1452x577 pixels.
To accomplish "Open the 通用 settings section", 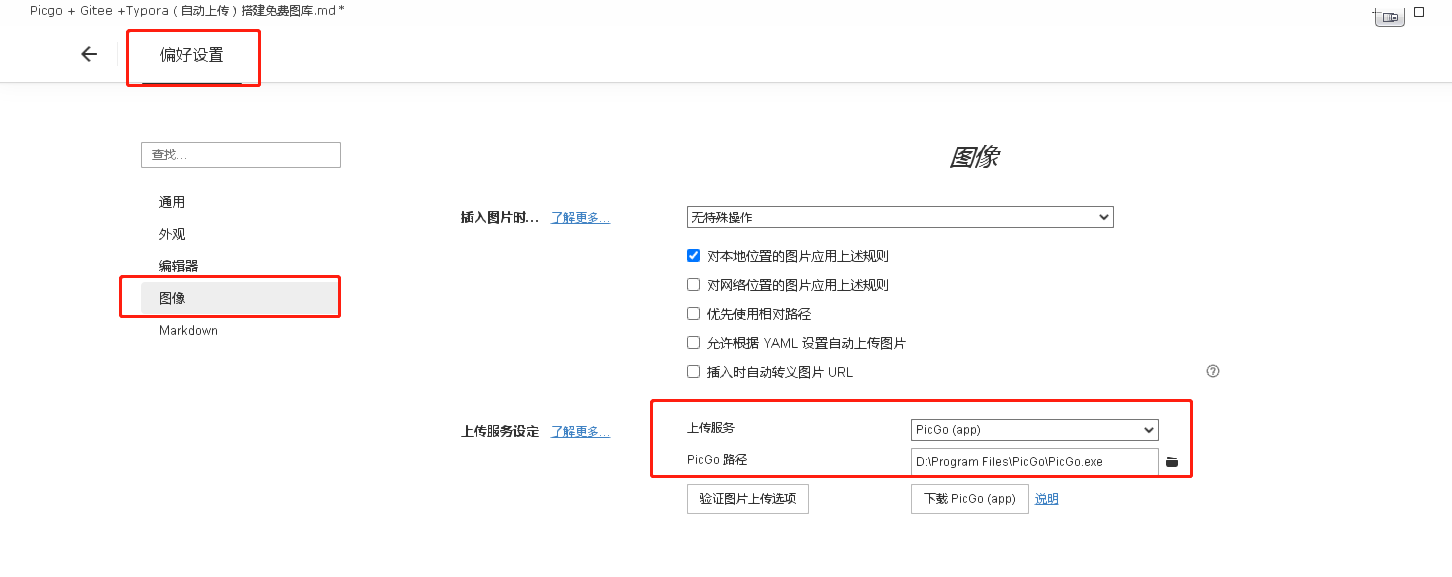I will pyautogui.click(x=172, y=202).
